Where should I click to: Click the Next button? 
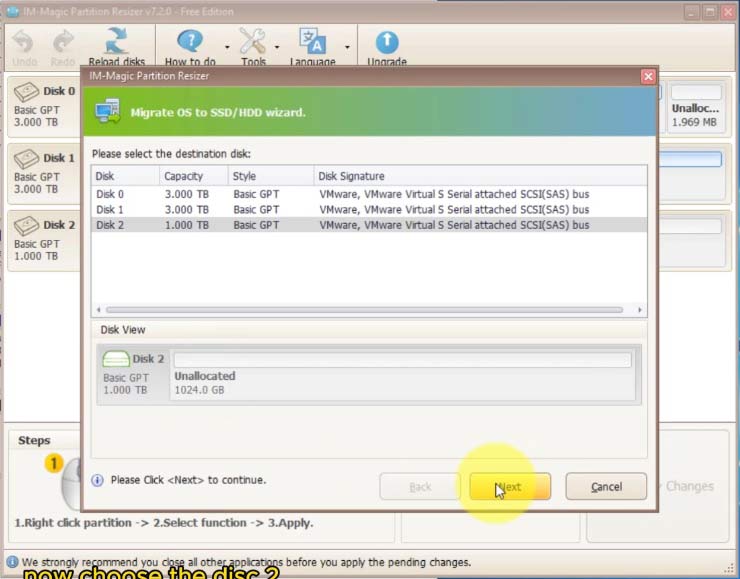click(x=510, y=487)
